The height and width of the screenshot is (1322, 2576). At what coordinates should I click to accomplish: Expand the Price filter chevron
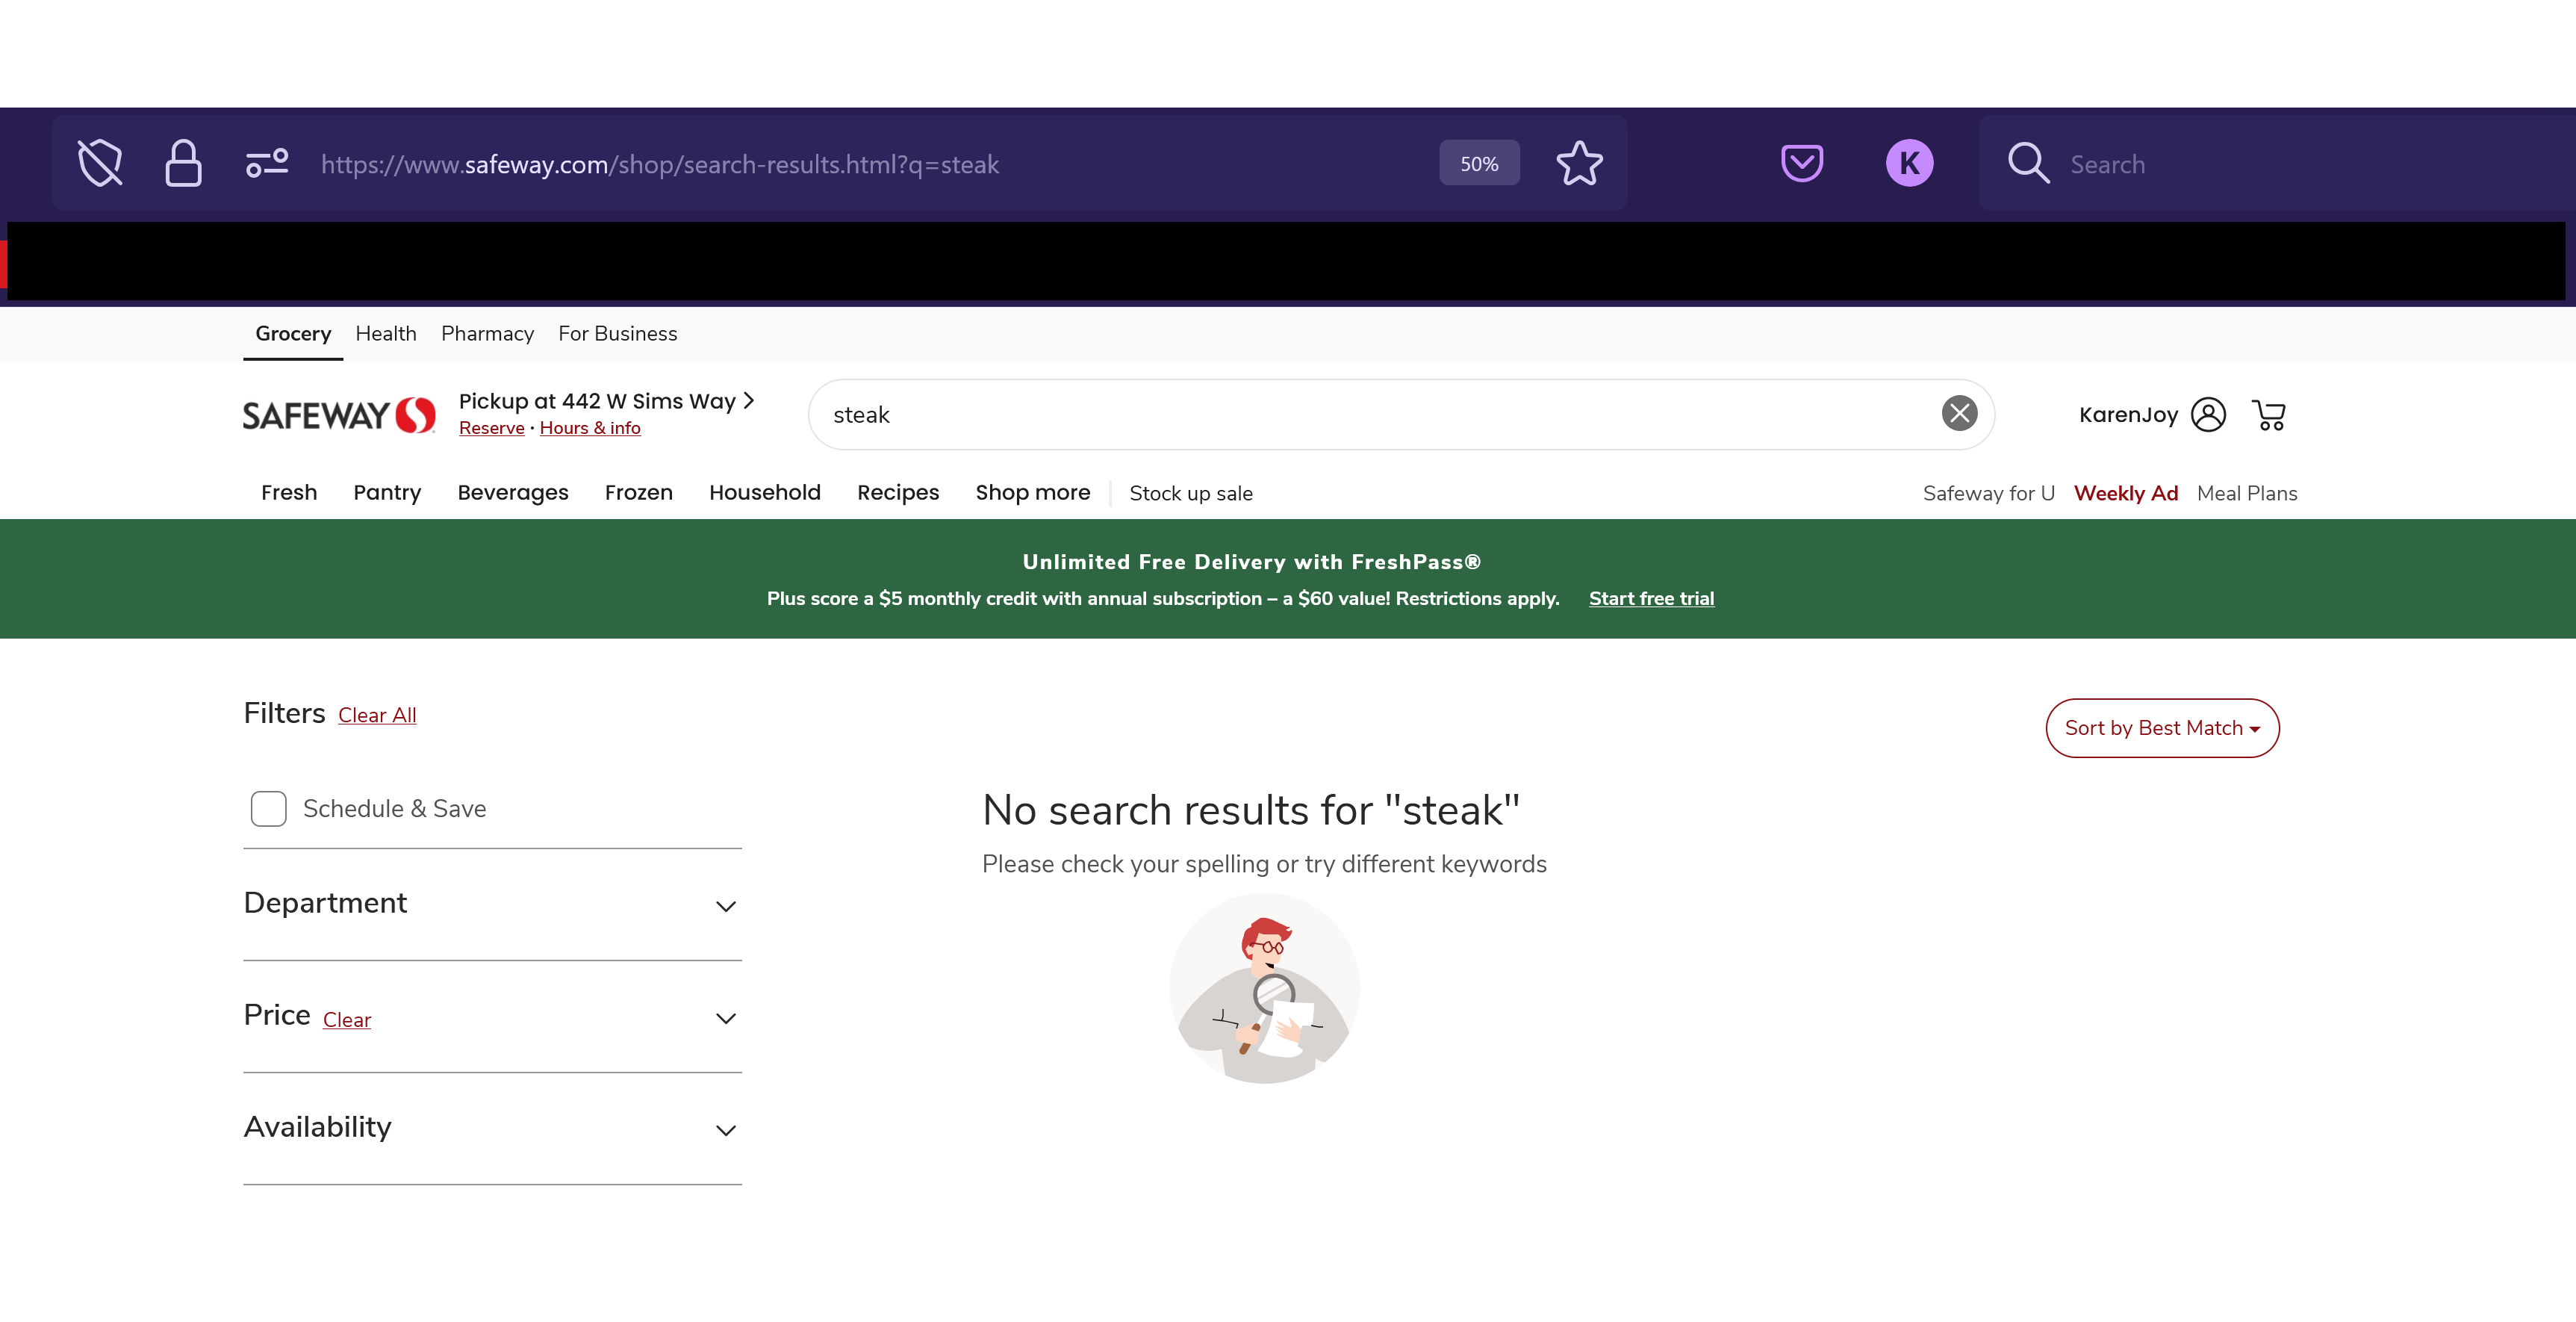tap(726, 1018)
